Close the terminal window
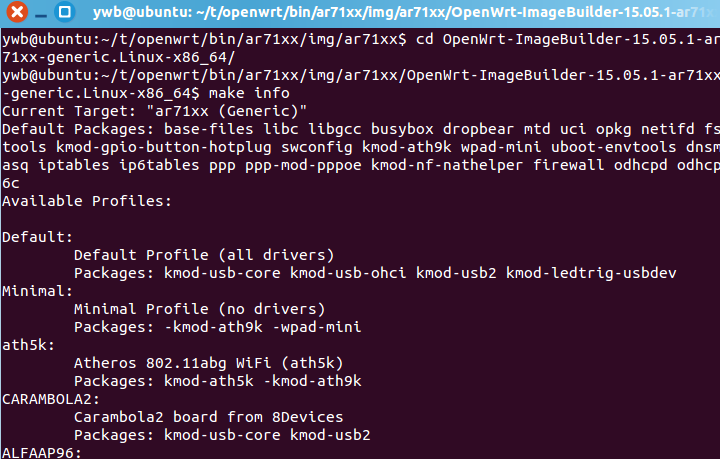 17,11
